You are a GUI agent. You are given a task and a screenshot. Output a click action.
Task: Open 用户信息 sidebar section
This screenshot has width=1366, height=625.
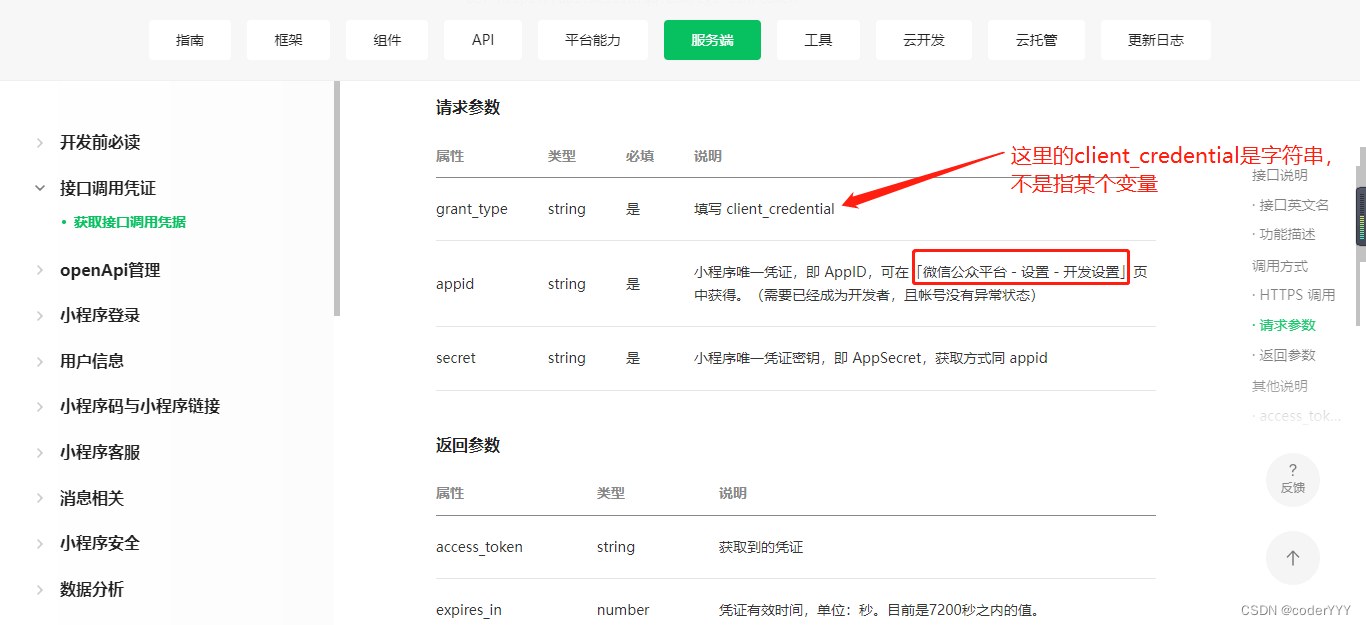pos(92,361)
